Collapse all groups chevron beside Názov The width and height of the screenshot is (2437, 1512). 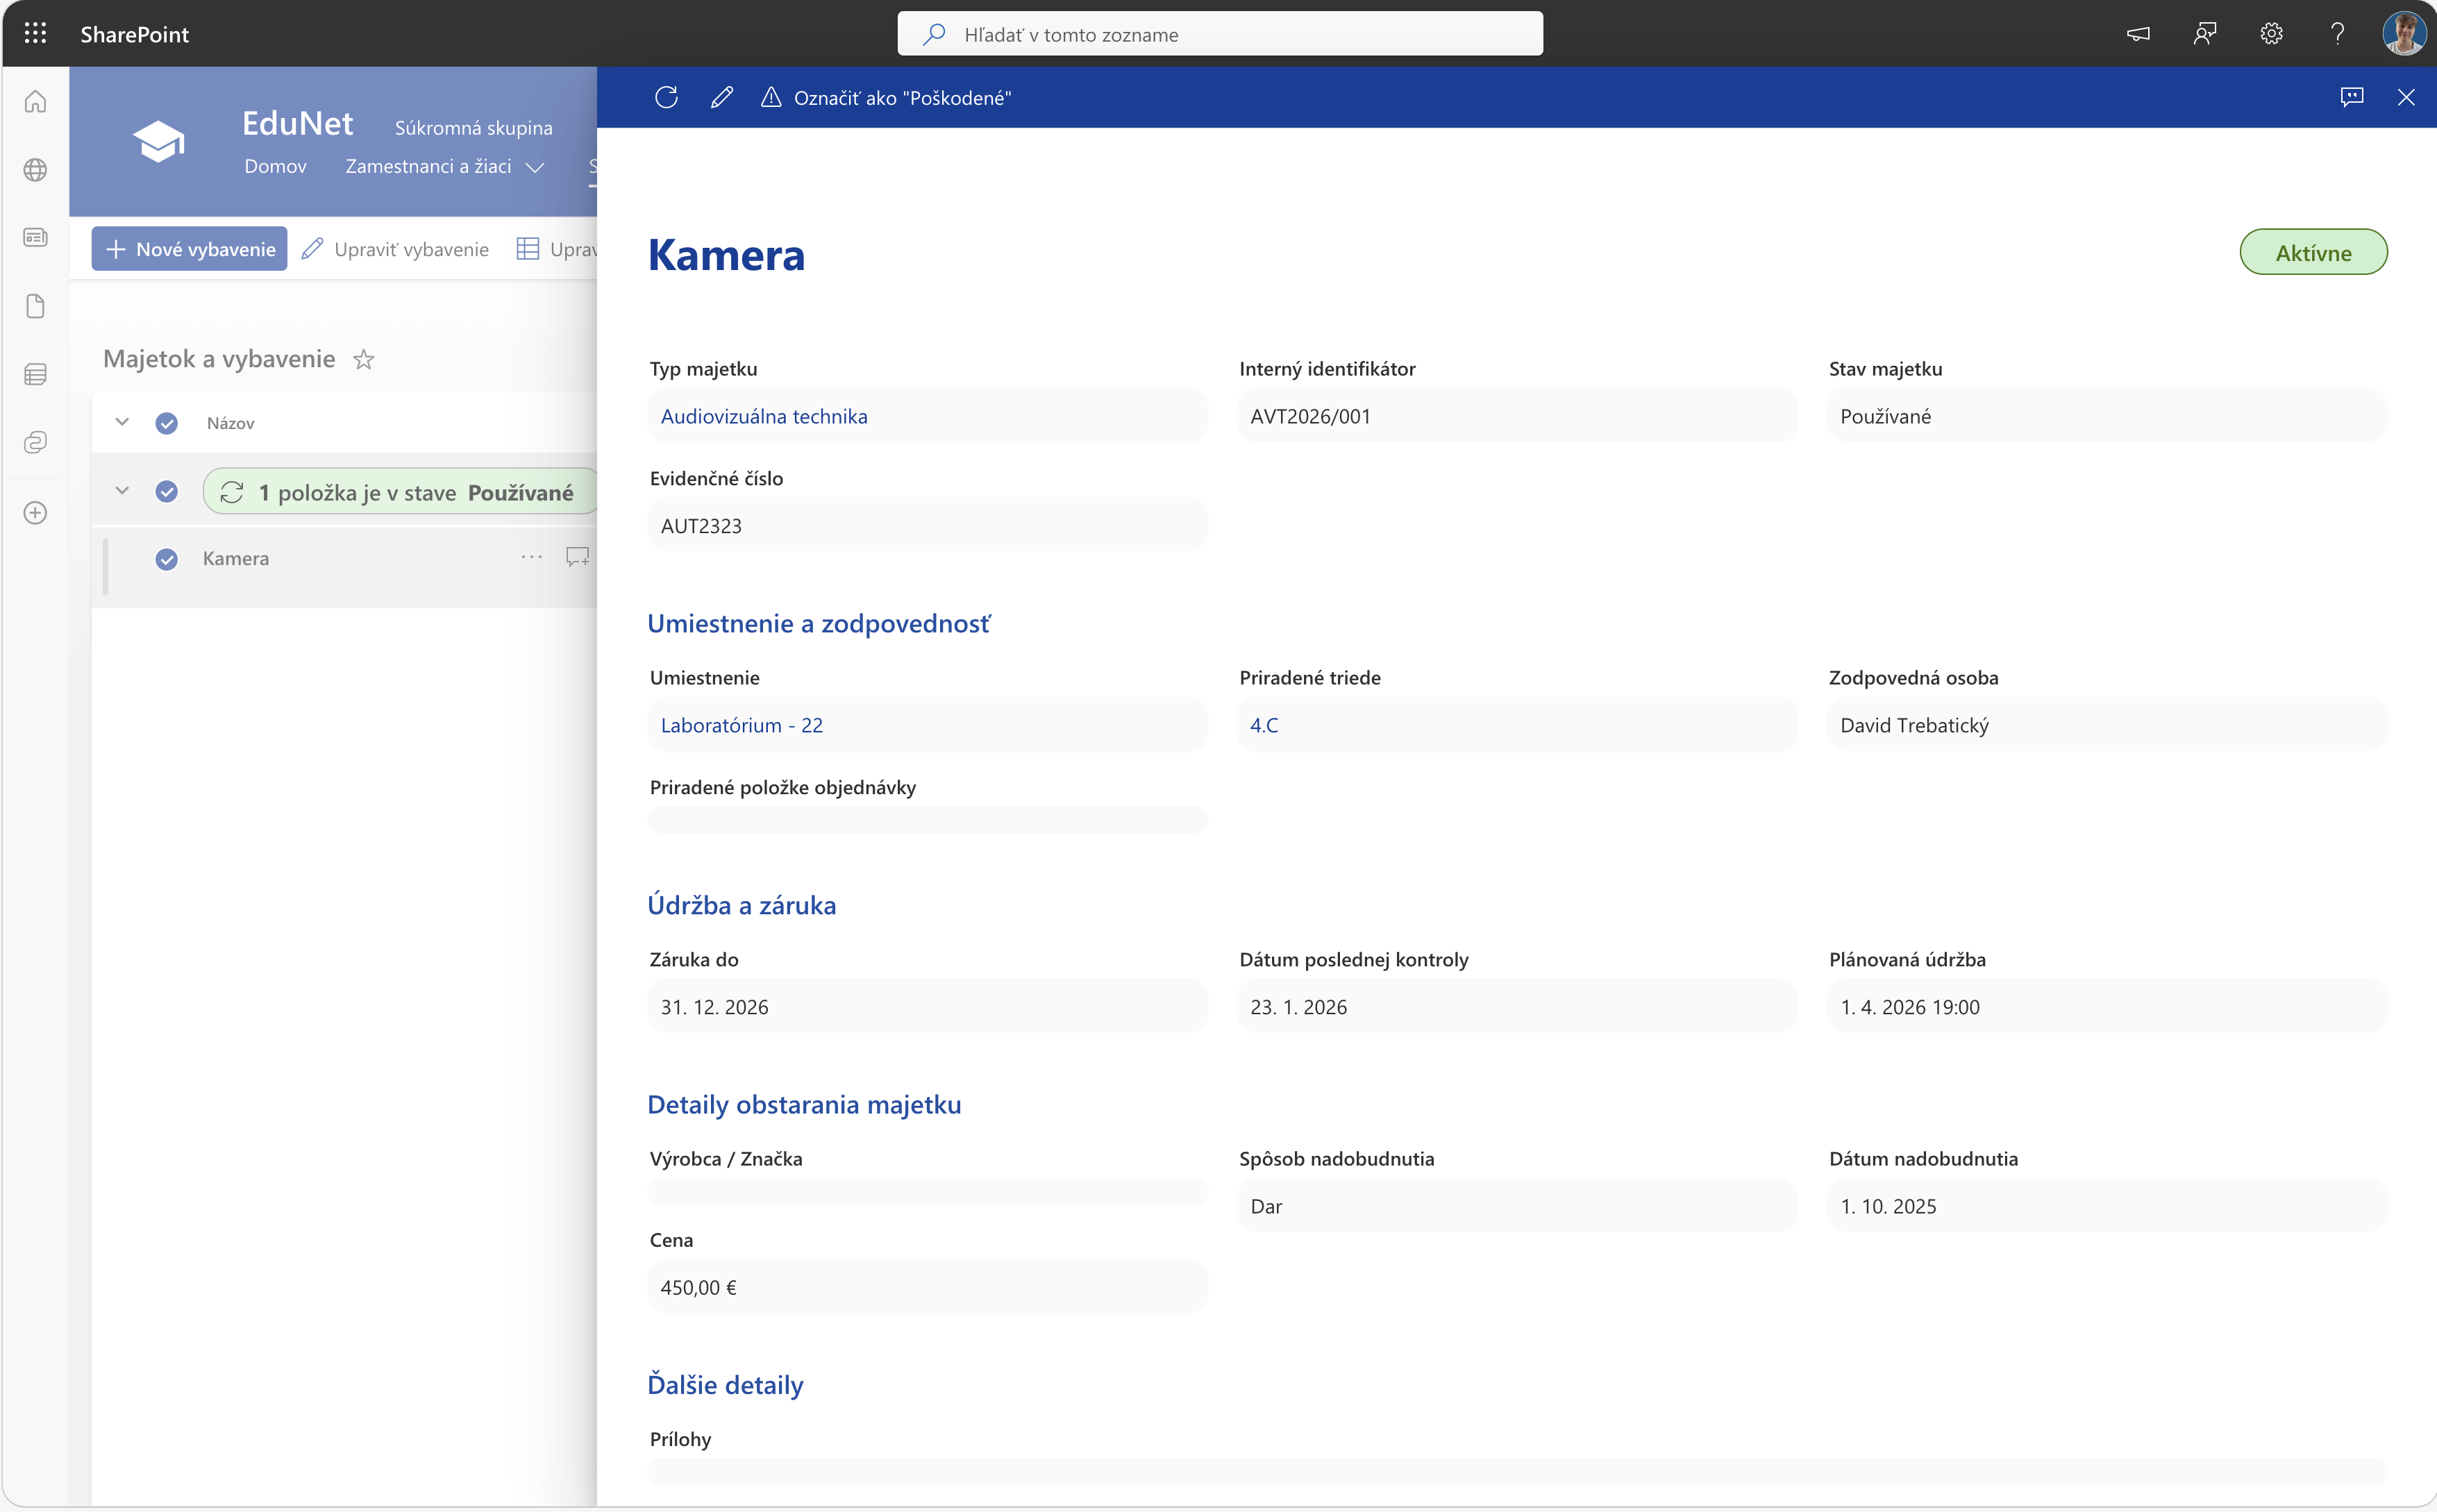(122, 422)
